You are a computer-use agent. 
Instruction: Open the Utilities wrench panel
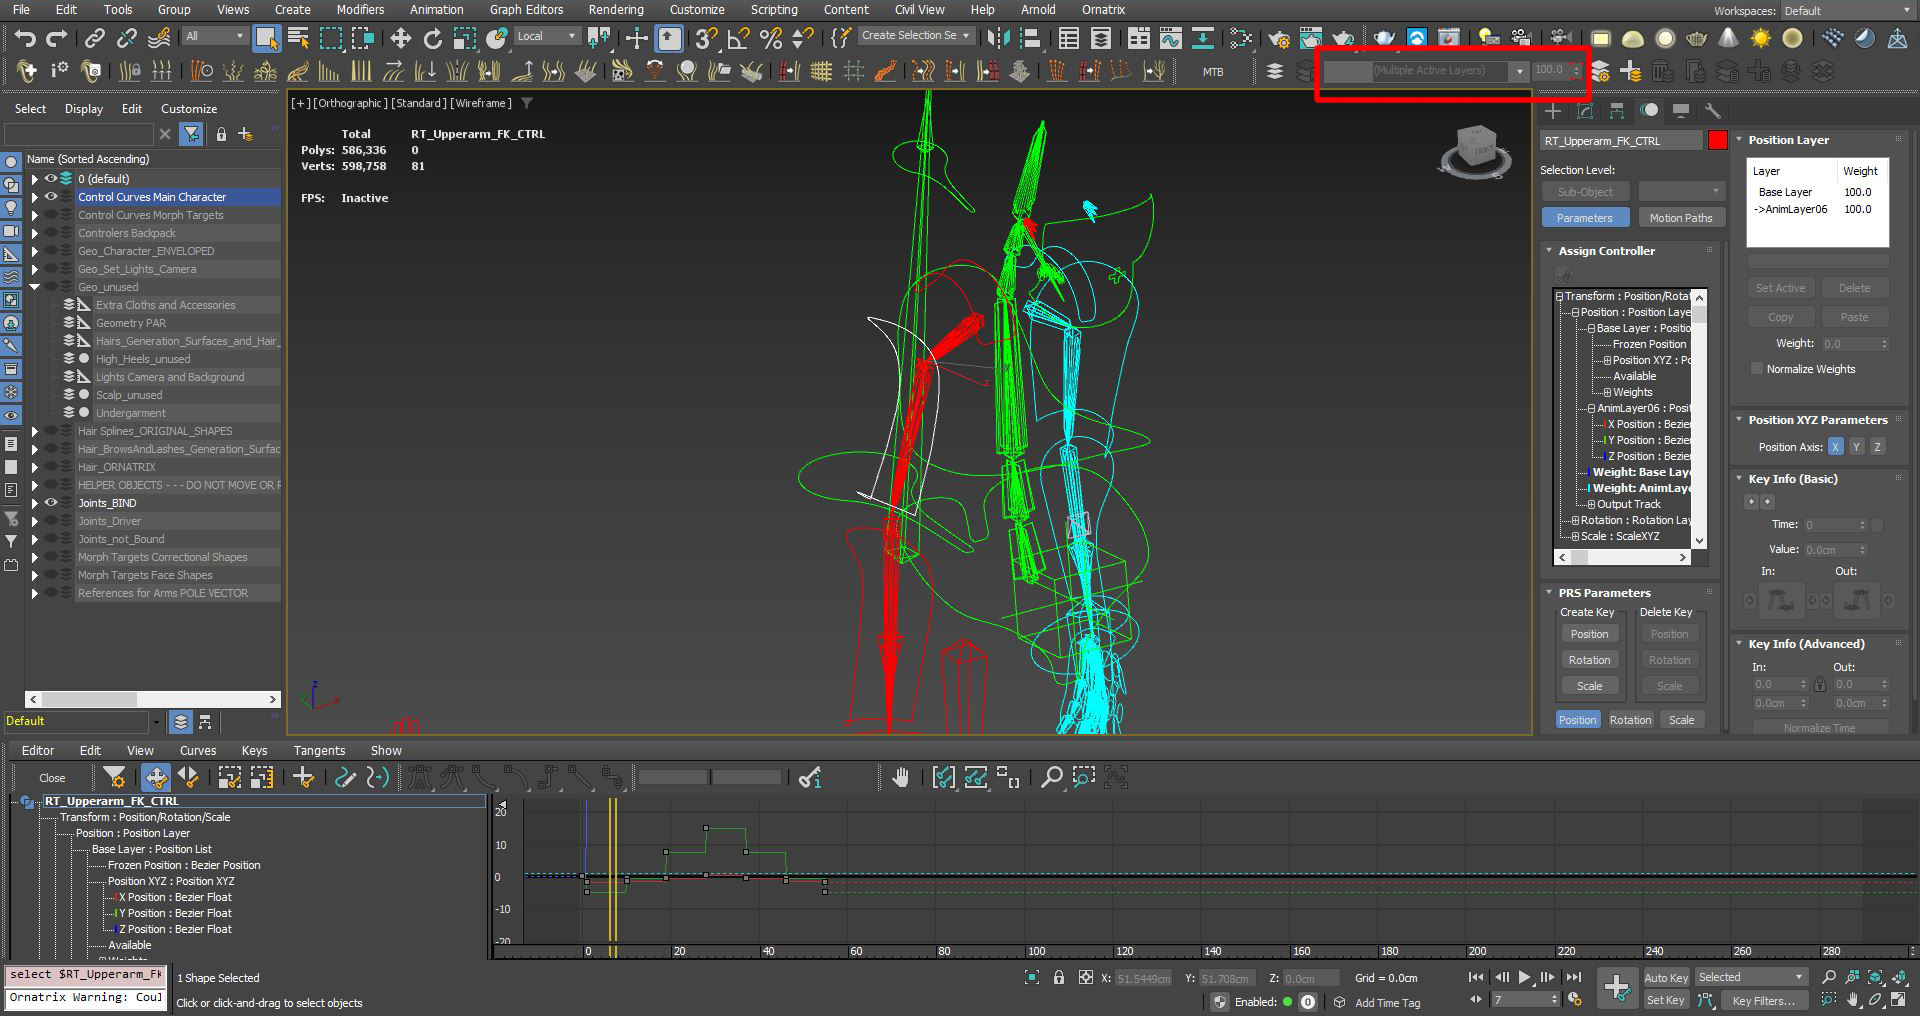tap(1712, 111)
